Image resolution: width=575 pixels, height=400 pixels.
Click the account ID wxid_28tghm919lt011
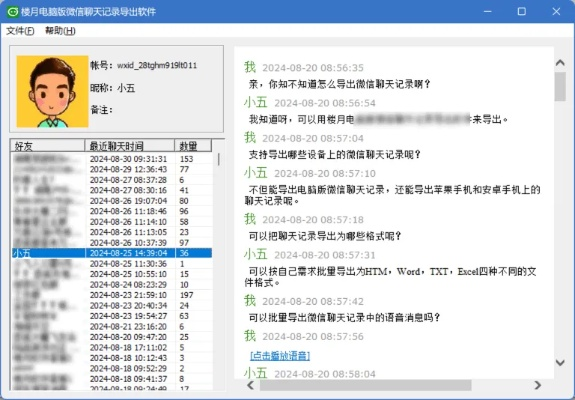pyautogui.click(x=157, y=66)
